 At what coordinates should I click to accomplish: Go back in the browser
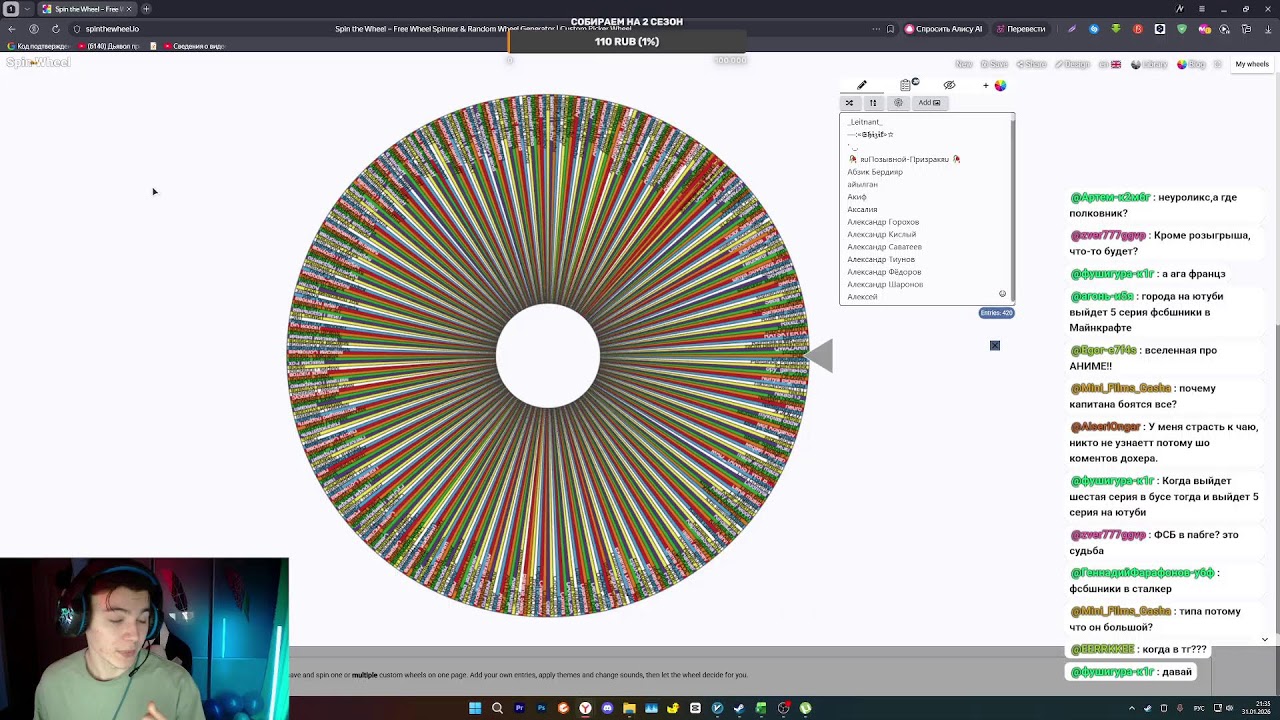tap(12, 29)
